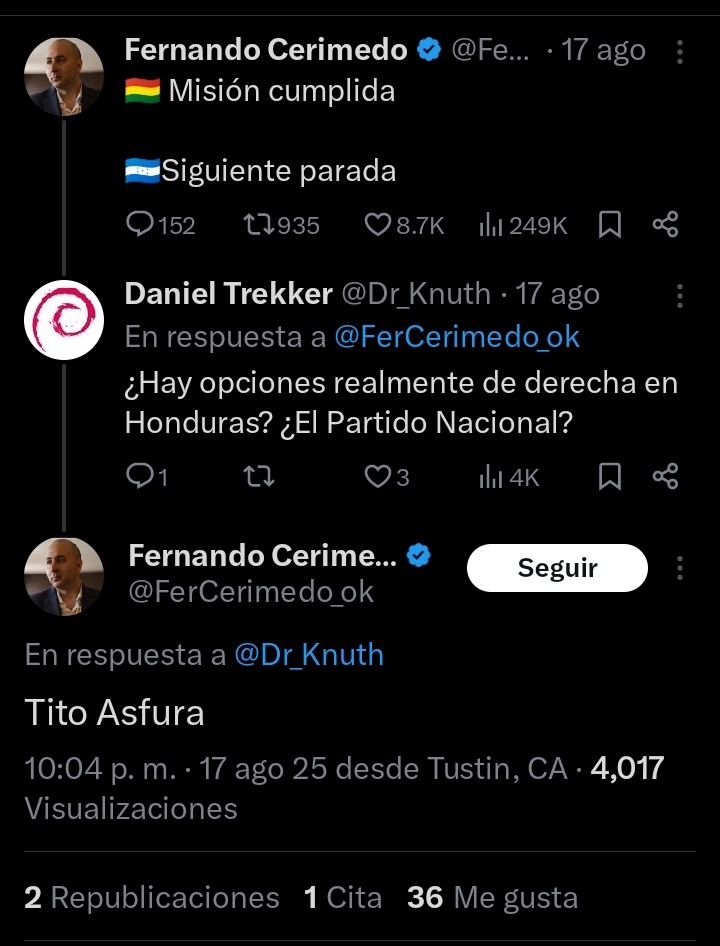The height and width of the screenshot is (946, 720).
Task: Bookmark Daniel Trekker's tweet
Action: (x=609, y=477)
